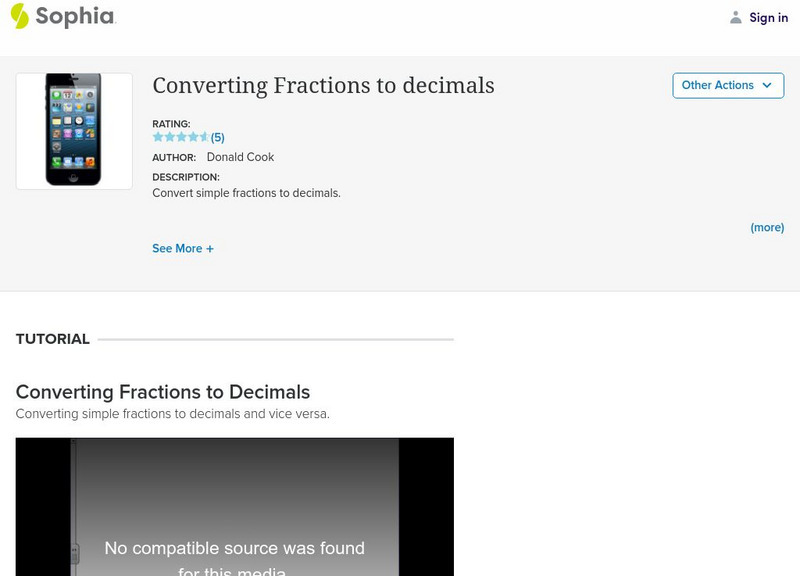Click the half-filled fifth rating star
800x576 pixels.
(204, 135)
